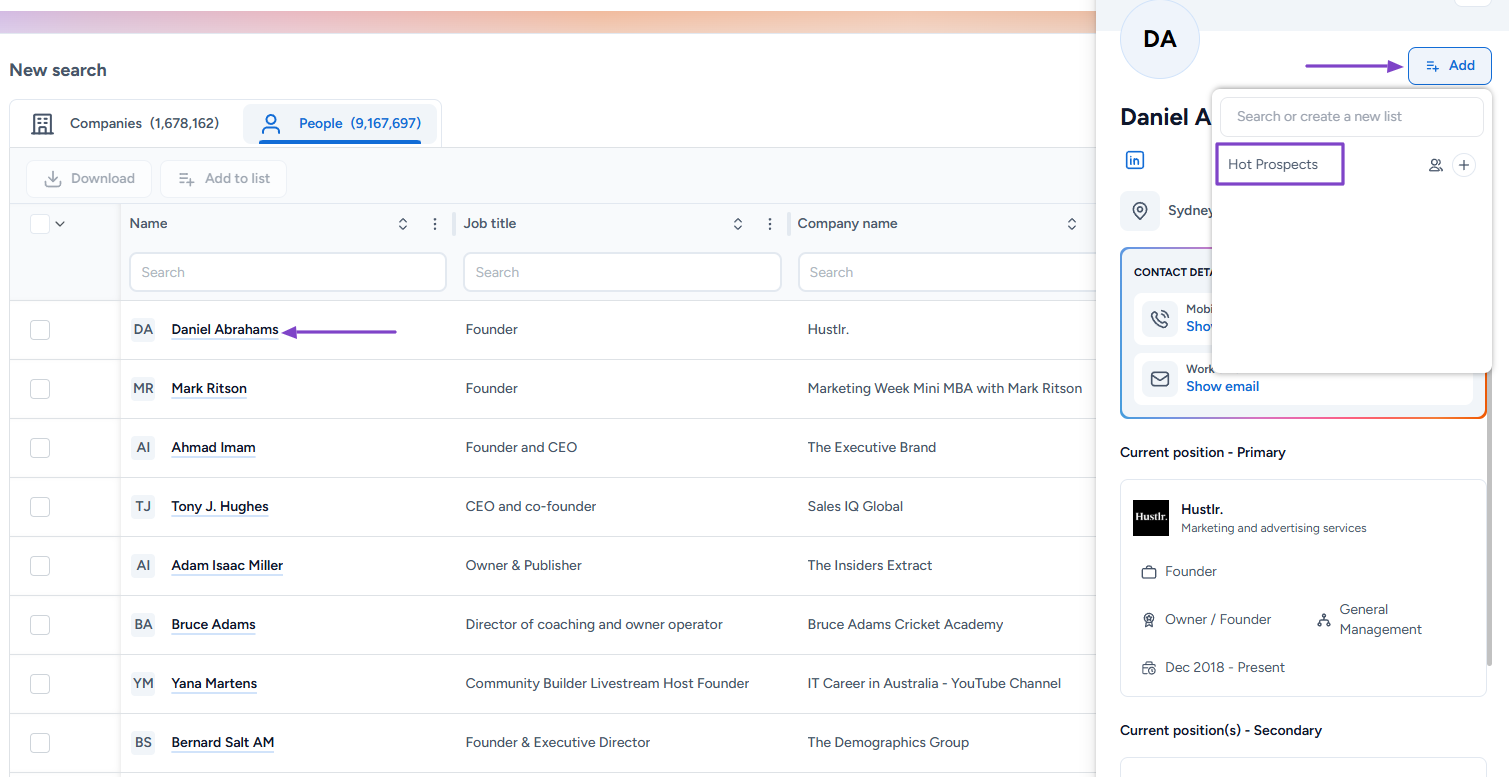Open the Job title column options menu
This screenshot has width=1509, height=777.
(770, 224)
